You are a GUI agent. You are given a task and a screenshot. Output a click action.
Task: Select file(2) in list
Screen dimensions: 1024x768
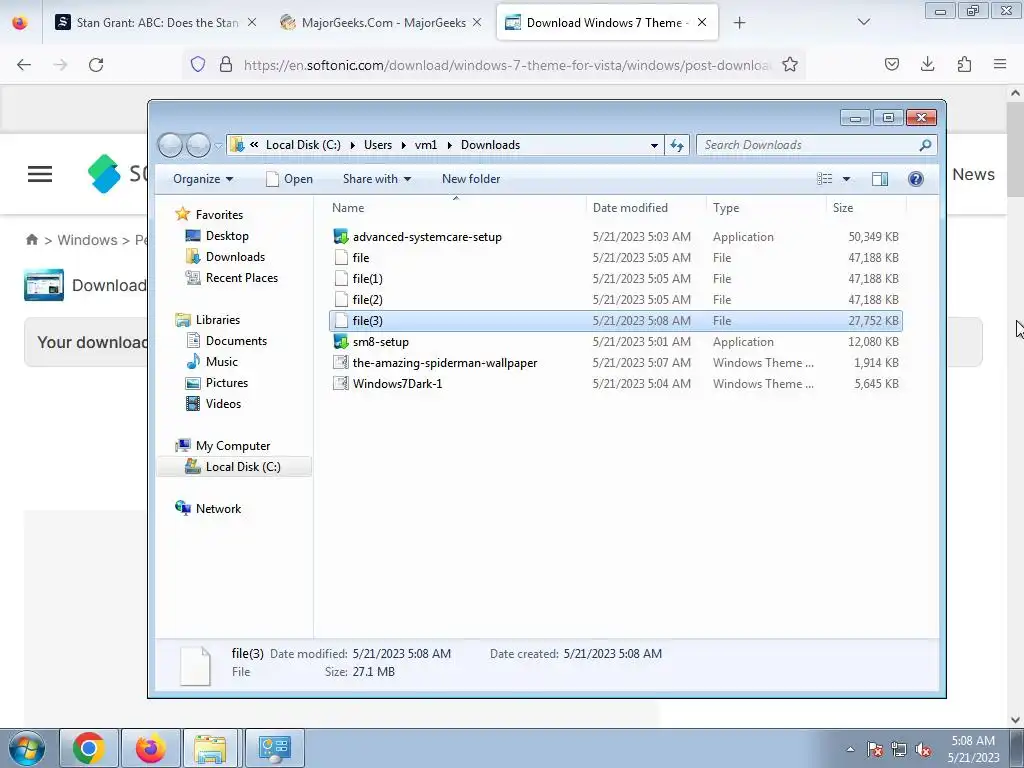pos(616,300)
